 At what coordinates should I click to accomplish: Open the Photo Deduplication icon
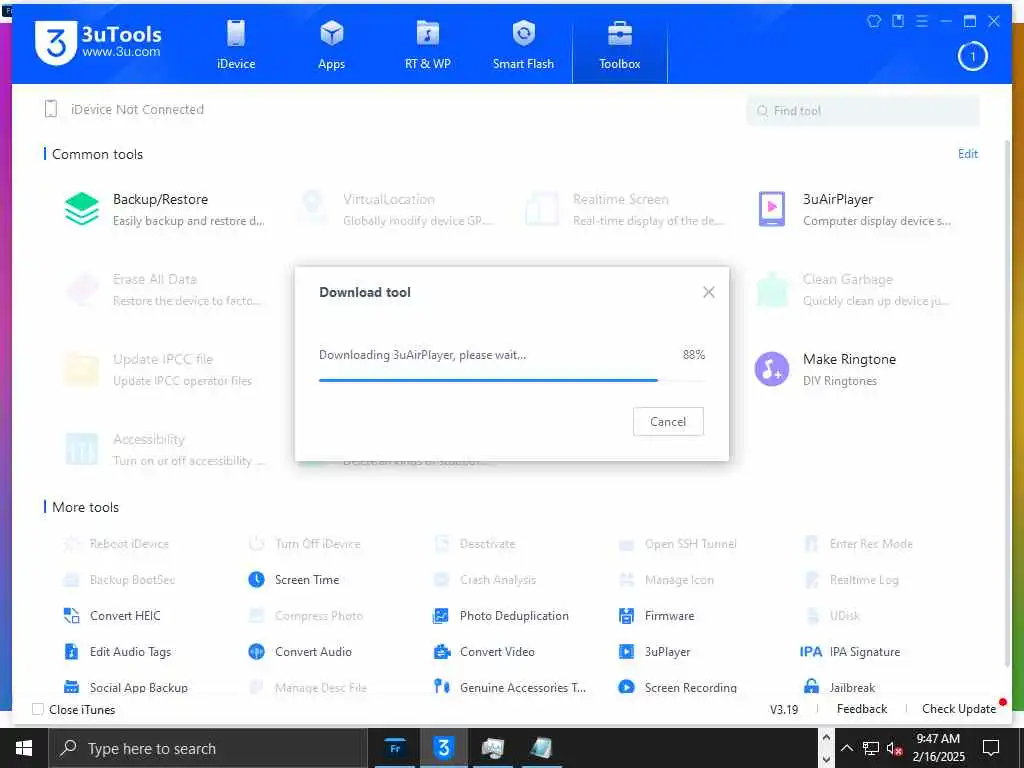pyautogui.click(x=441, y=615)
